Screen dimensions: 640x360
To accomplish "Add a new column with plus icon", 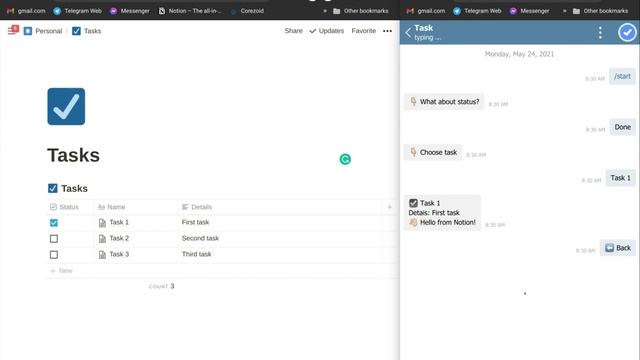I will 389,207.
